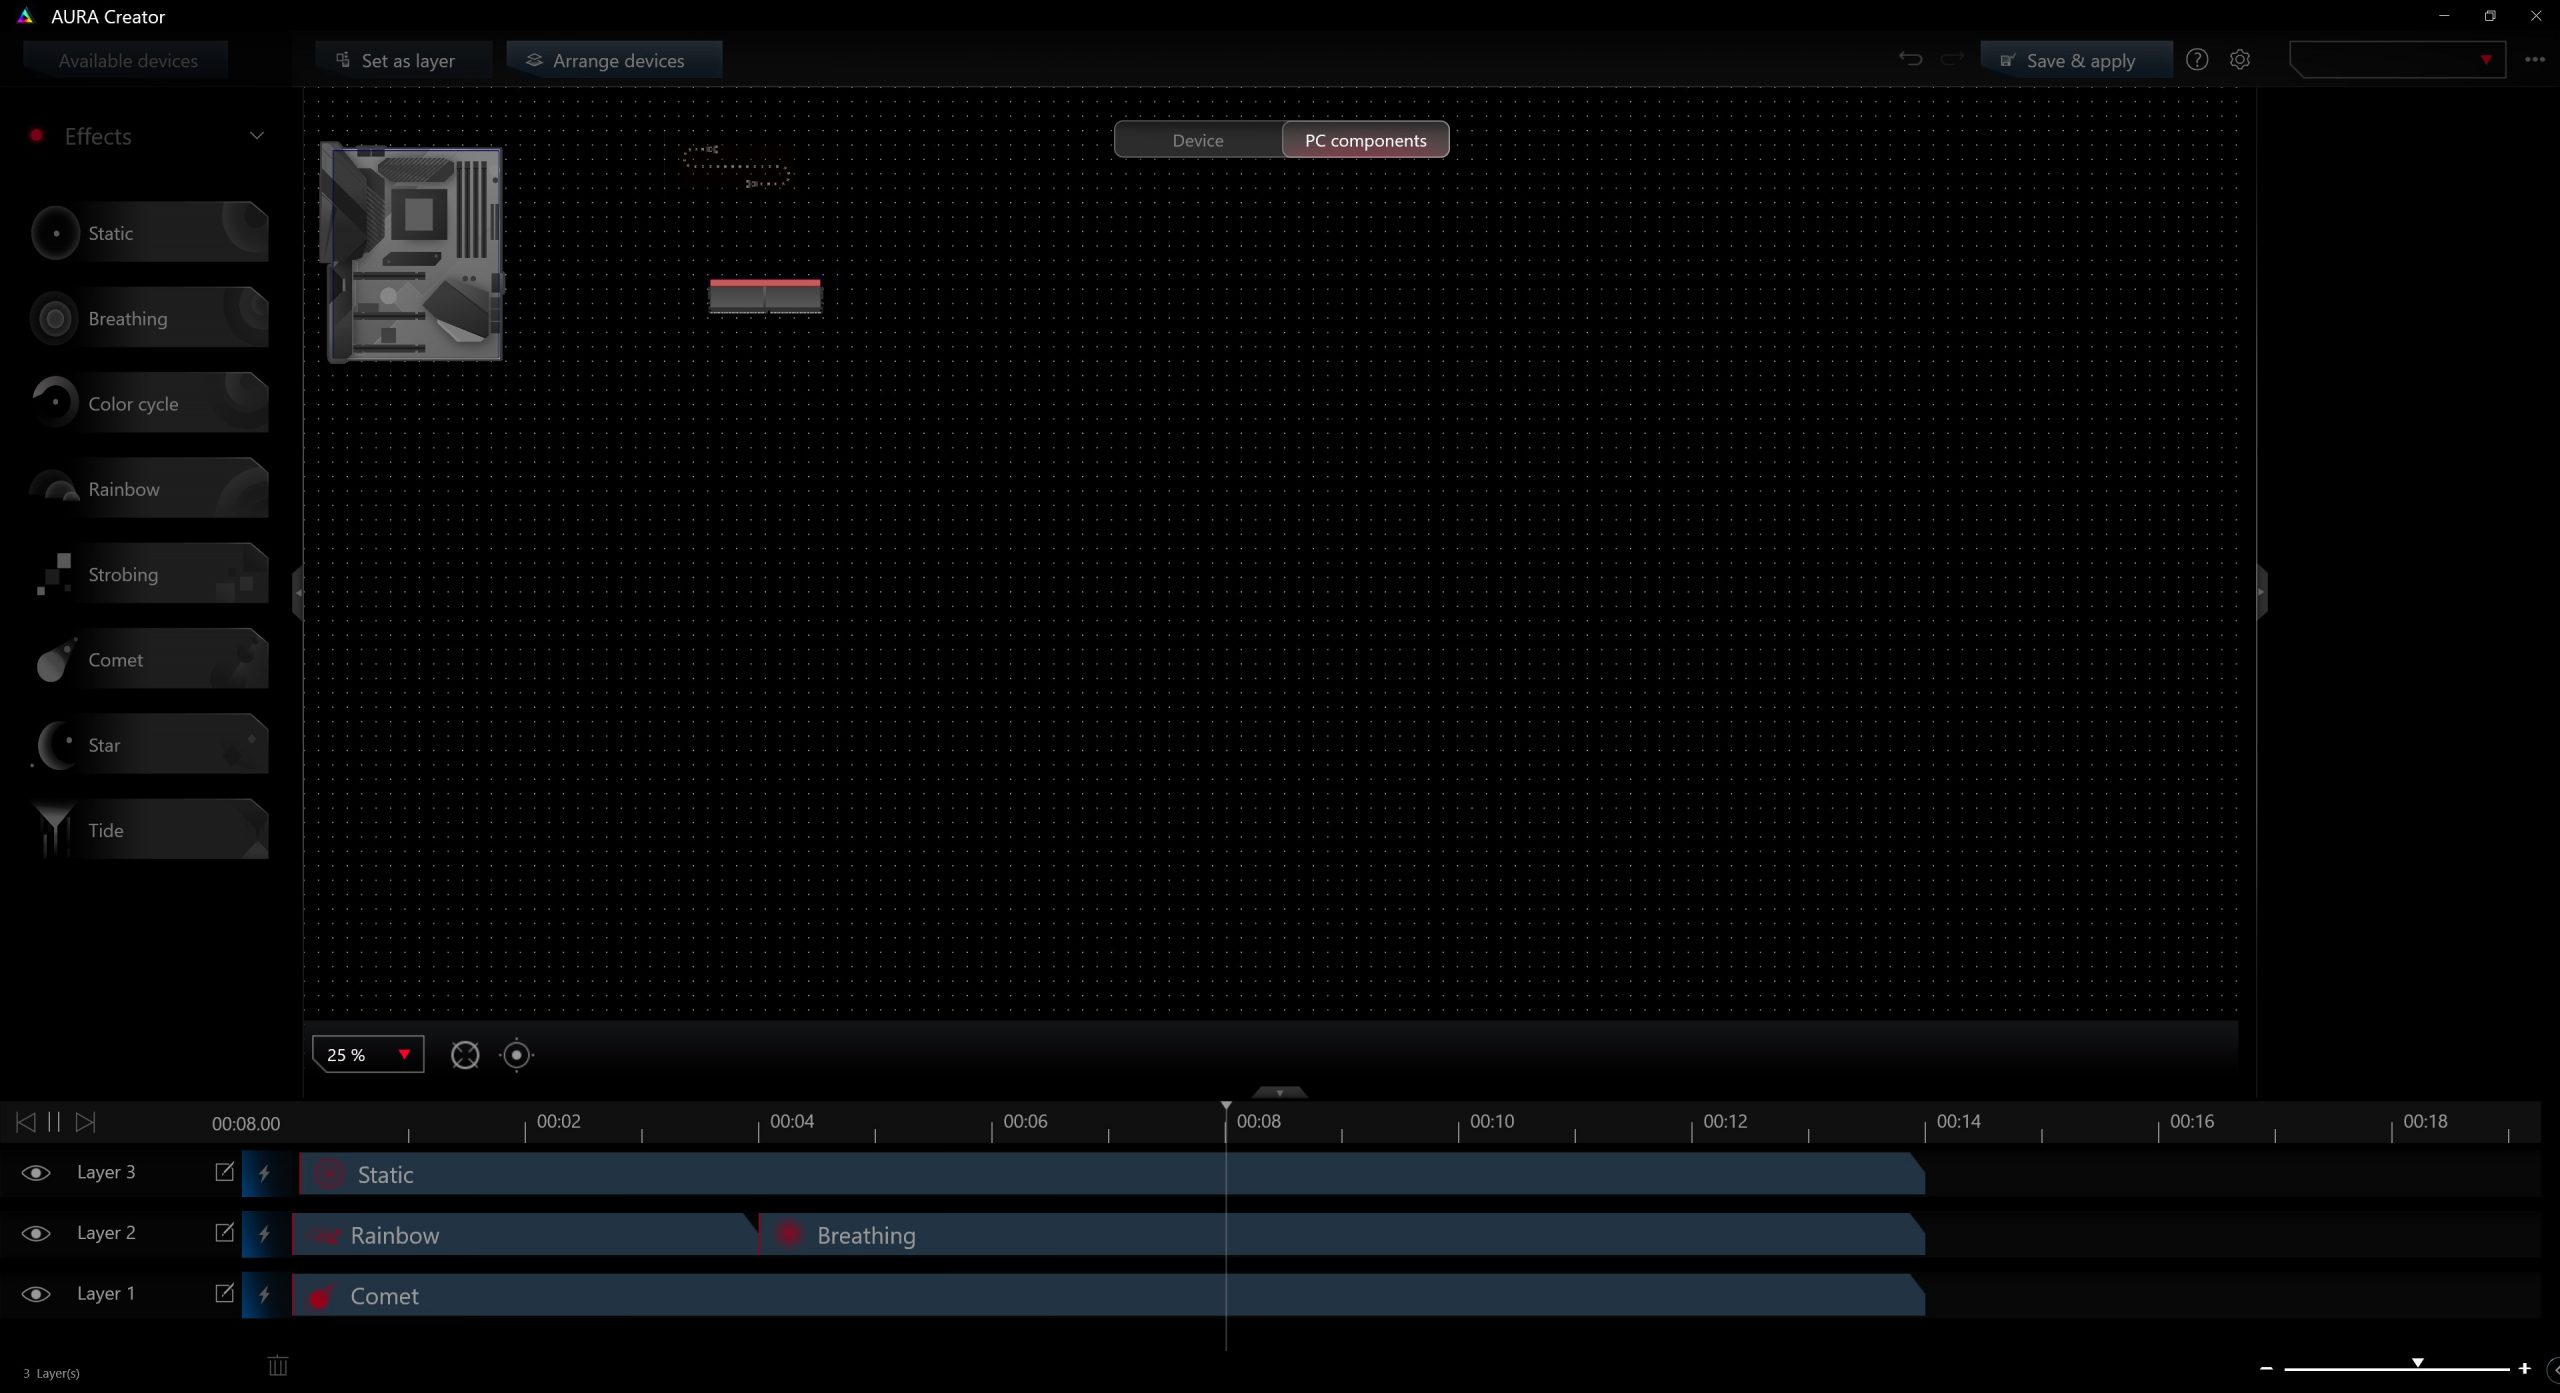
Task: Choose the Color cycle effect
Action: tap(149, 403)
